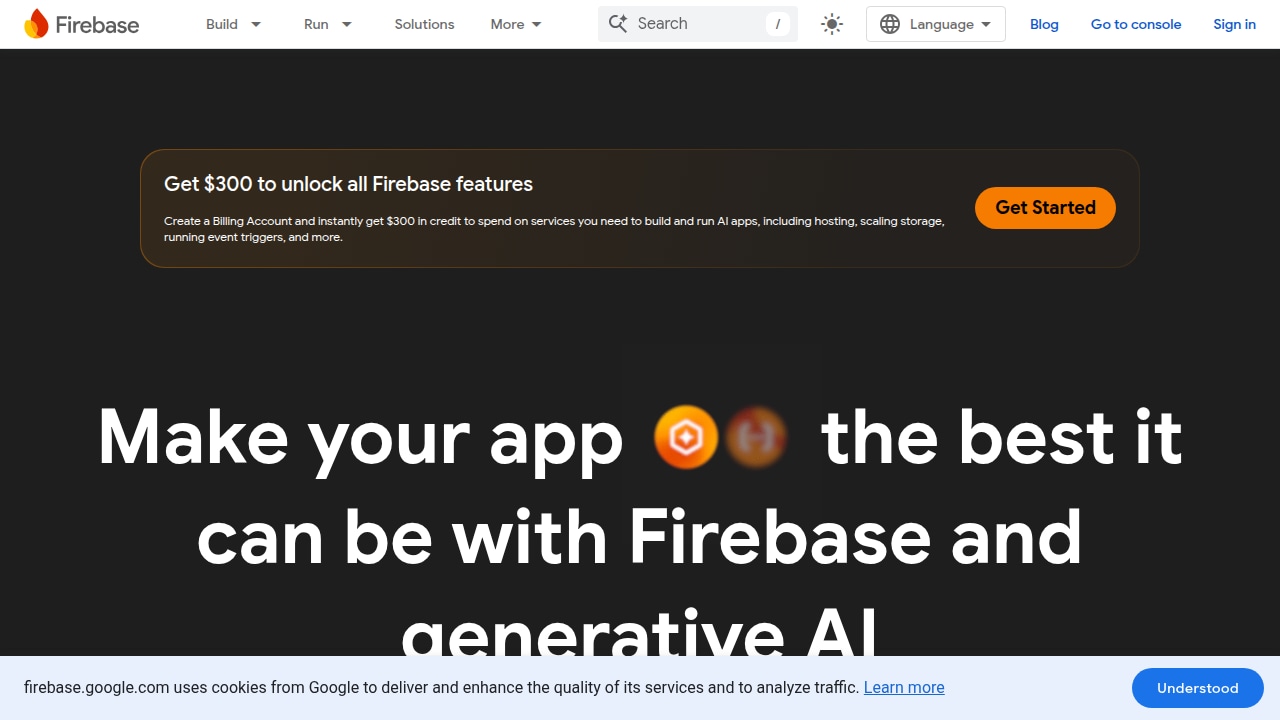1280x720 pixels.
Task: Open the Learn more cookie link
Action: pyautogui.click(x=904, y=687)
